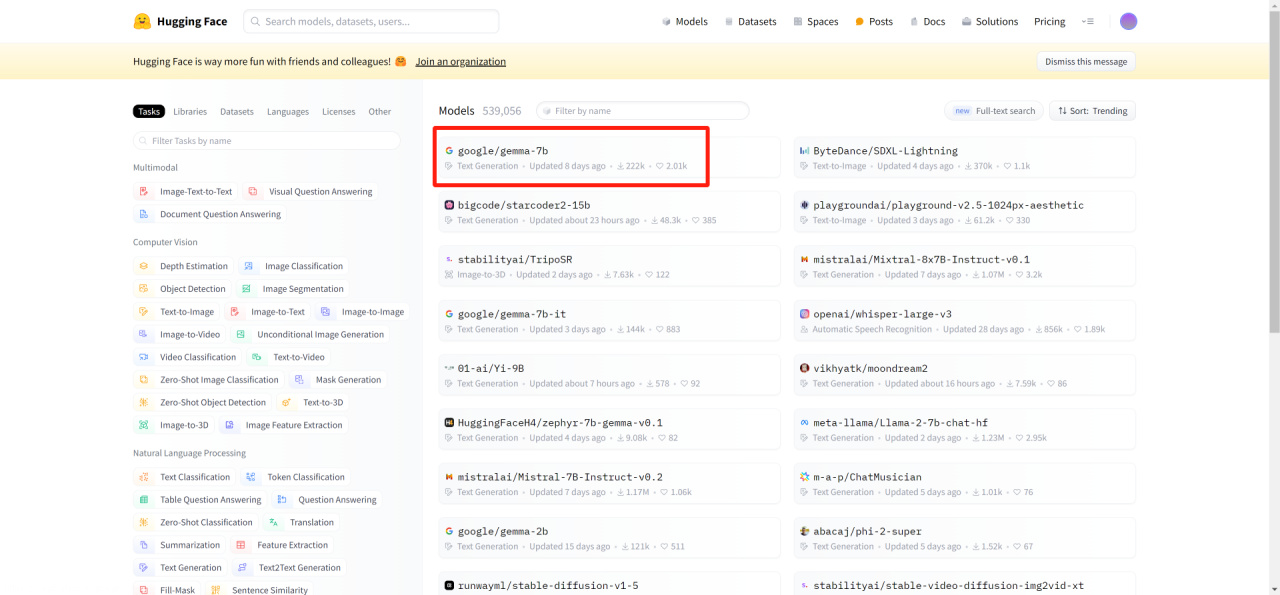
Task: Choose the Image Feature Extraction tag
Action: [x=284, y=425]
